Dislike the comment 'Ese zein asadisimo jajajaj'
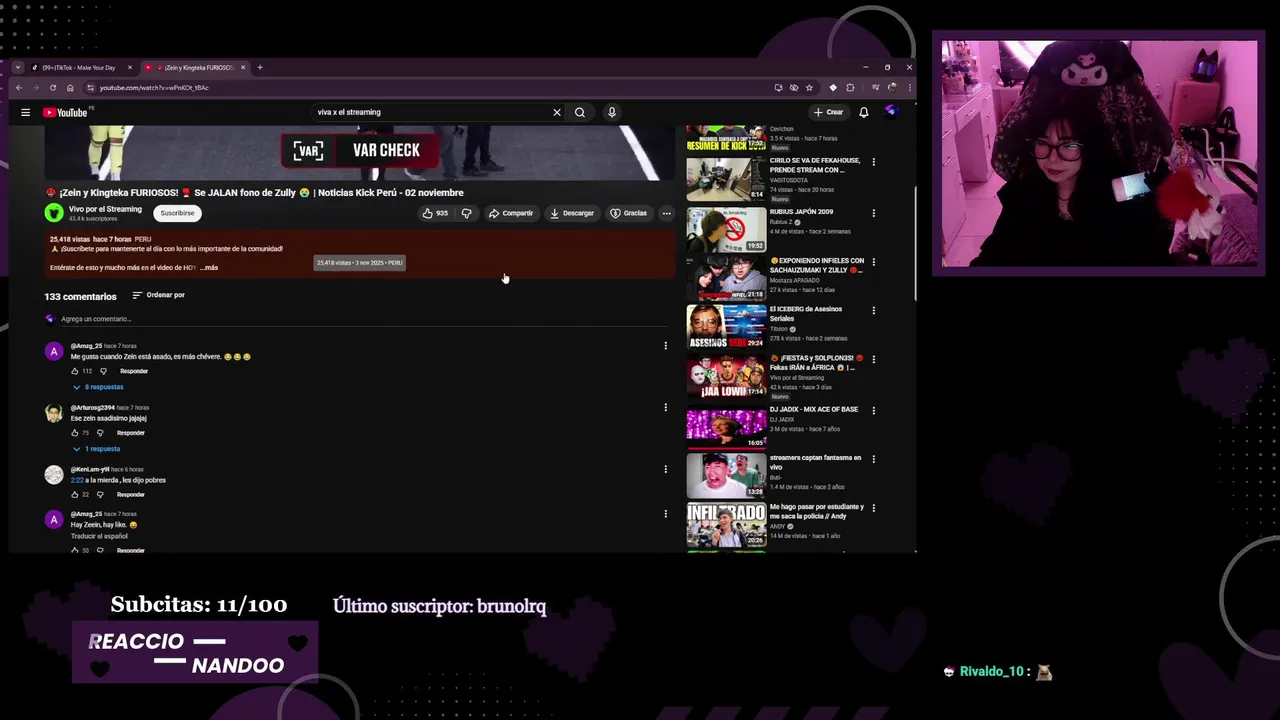This screenshot has height=720, width=1280. 100,433
